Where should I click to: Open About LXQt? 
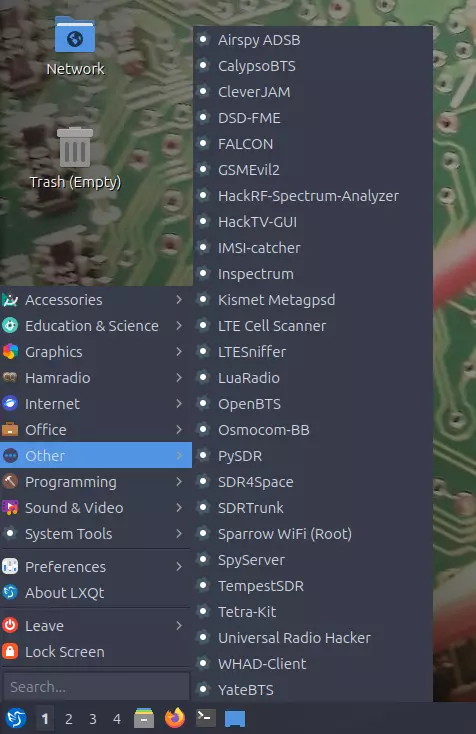click(96, 593)
